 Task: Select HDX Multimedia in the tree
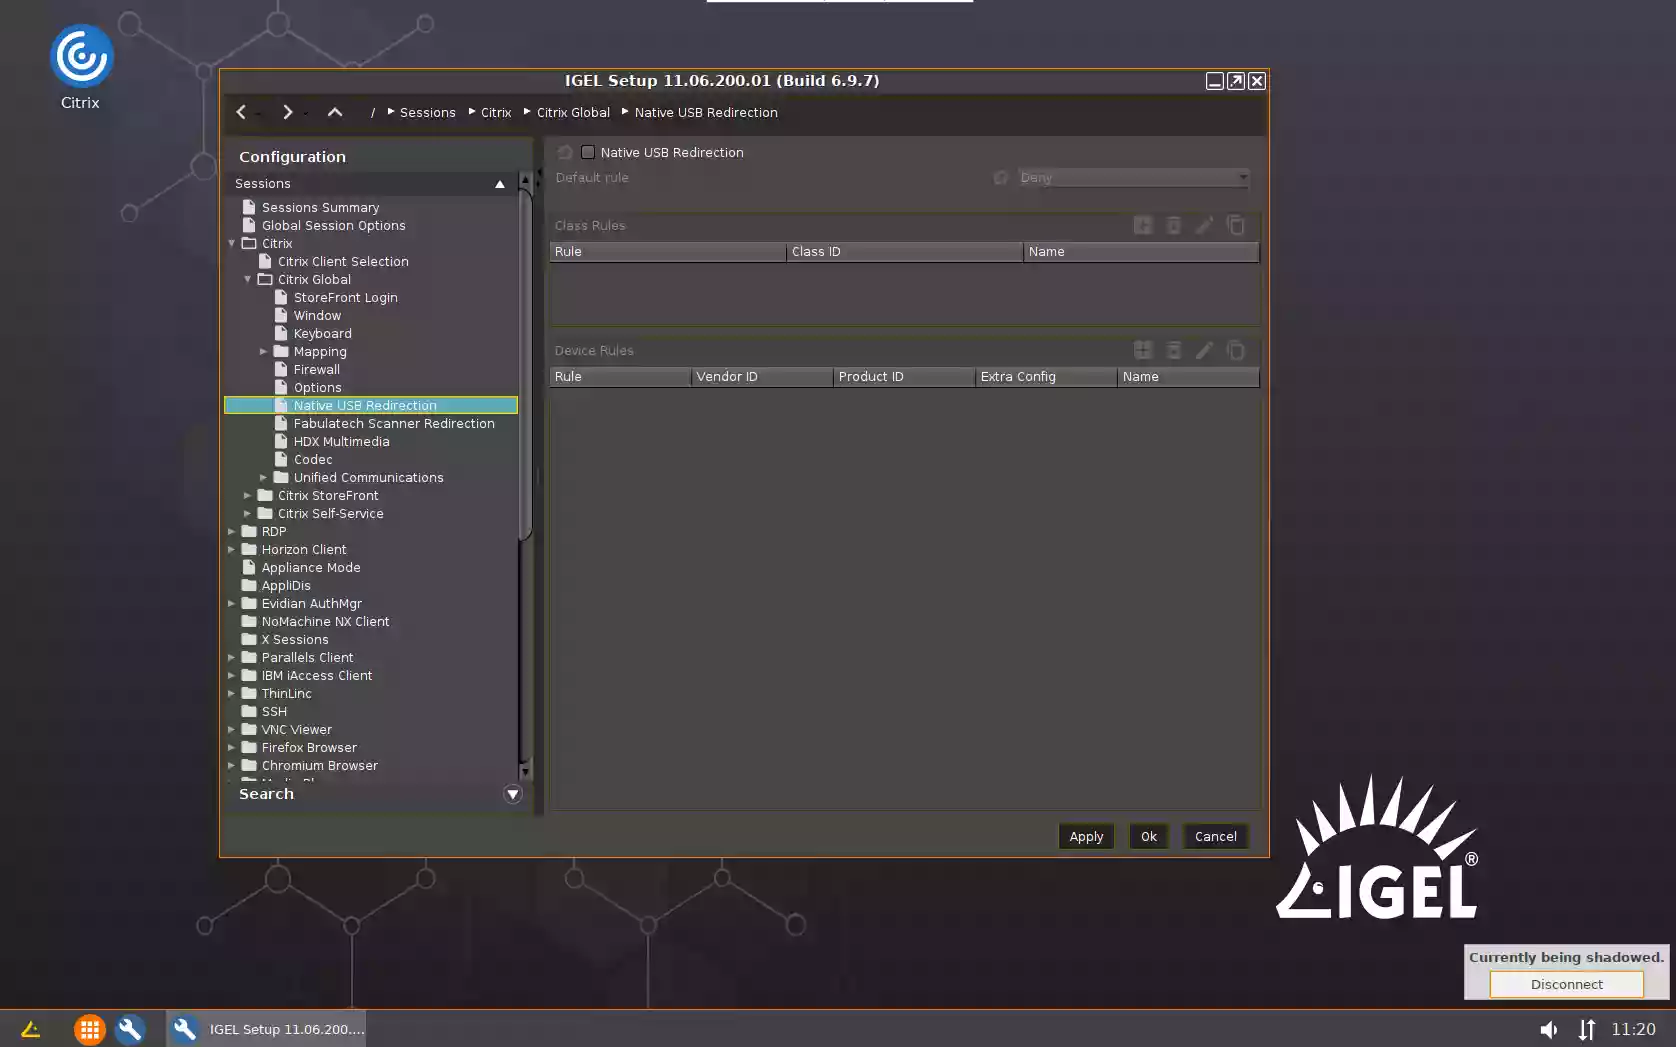[341, 441]
